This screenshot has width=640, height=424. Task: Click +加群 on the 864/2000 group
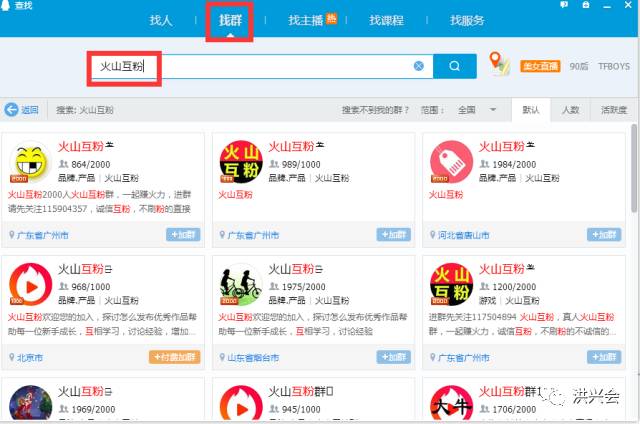tap(183, 235)
